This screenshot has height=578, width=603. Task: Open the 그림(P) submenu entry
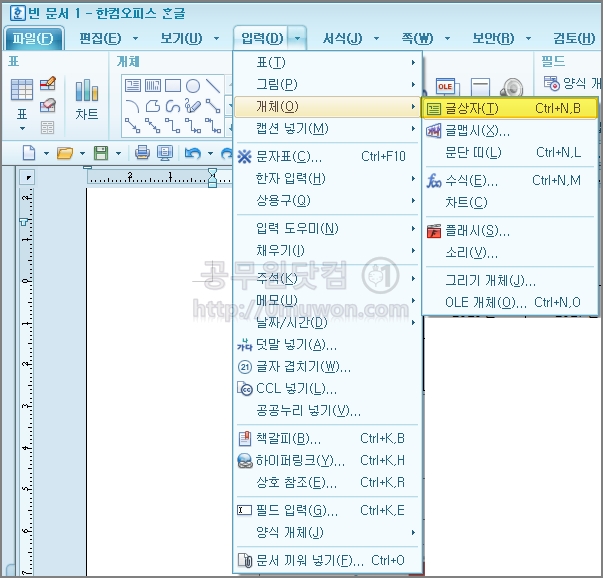pos(327,84)
